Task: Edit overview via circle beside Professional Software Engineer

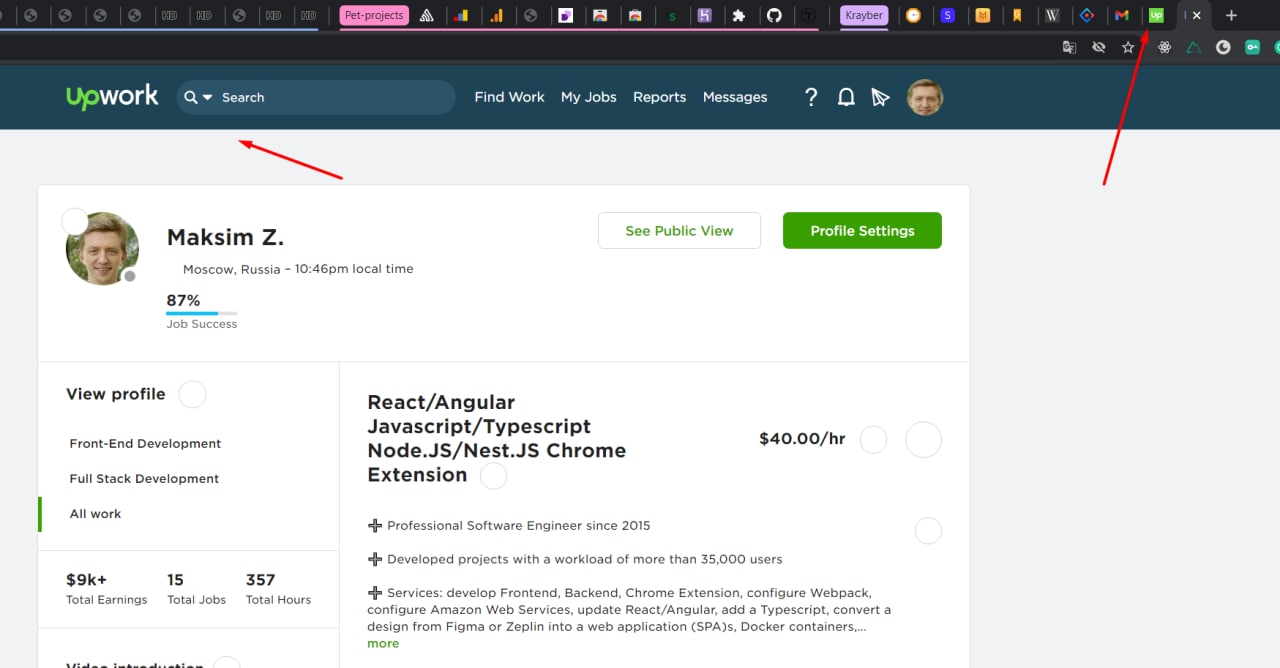Action: click(928, 530)
